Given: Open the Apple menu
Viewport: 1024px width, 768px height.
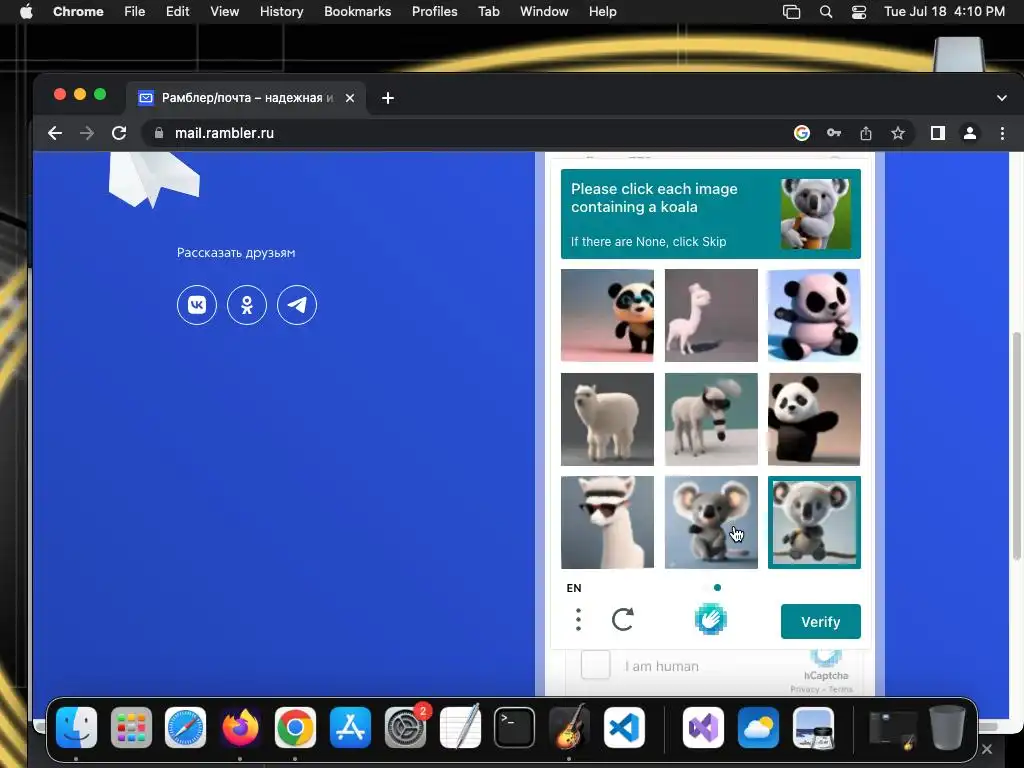Looking at the screenshot, I should coord(26,12).
